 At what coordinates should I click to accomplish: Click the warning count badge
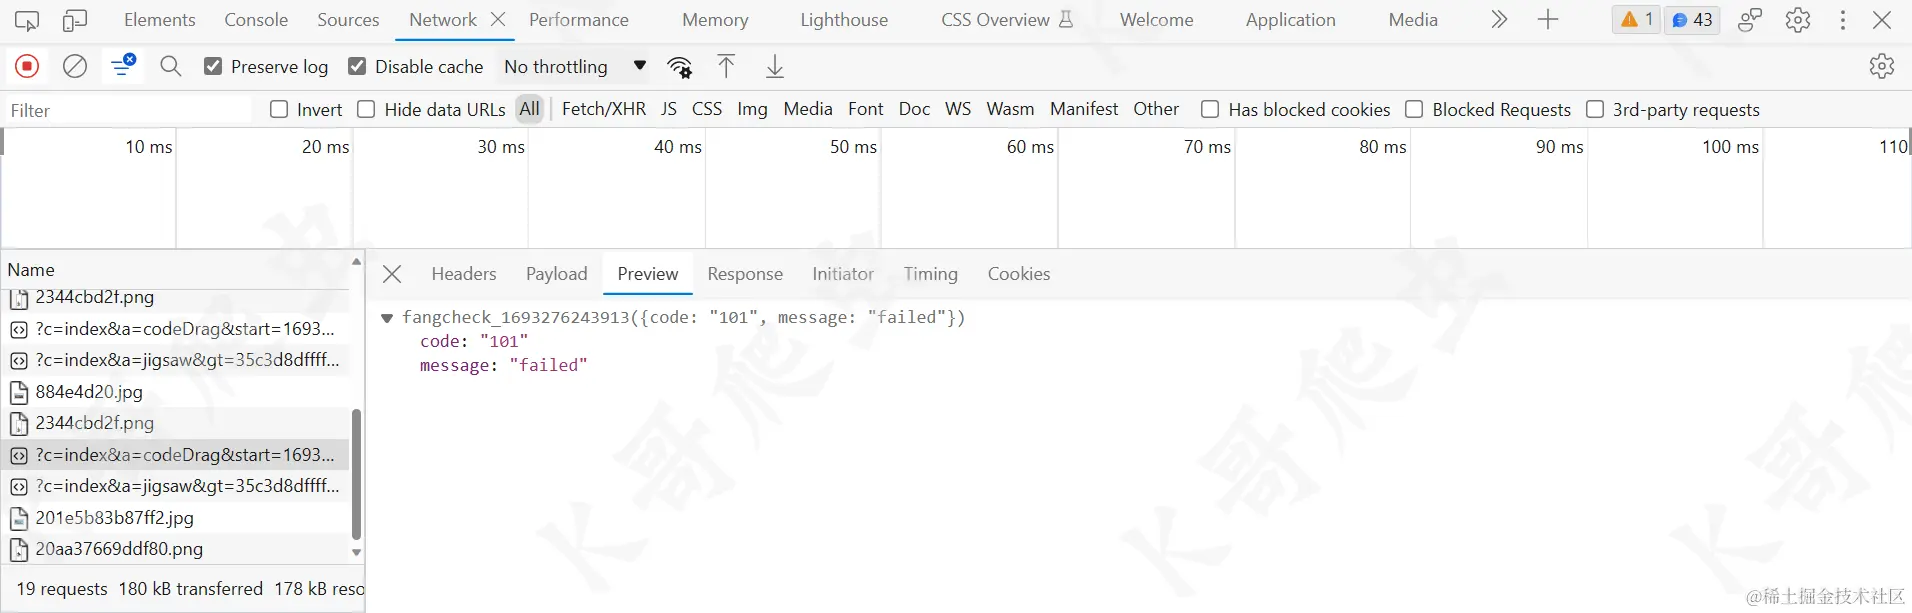[1637, 20]
